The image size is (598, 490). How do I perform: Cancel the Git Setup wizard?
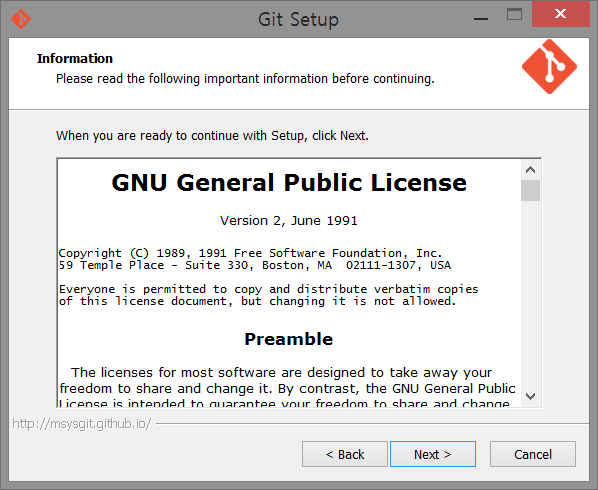[533, 454]
